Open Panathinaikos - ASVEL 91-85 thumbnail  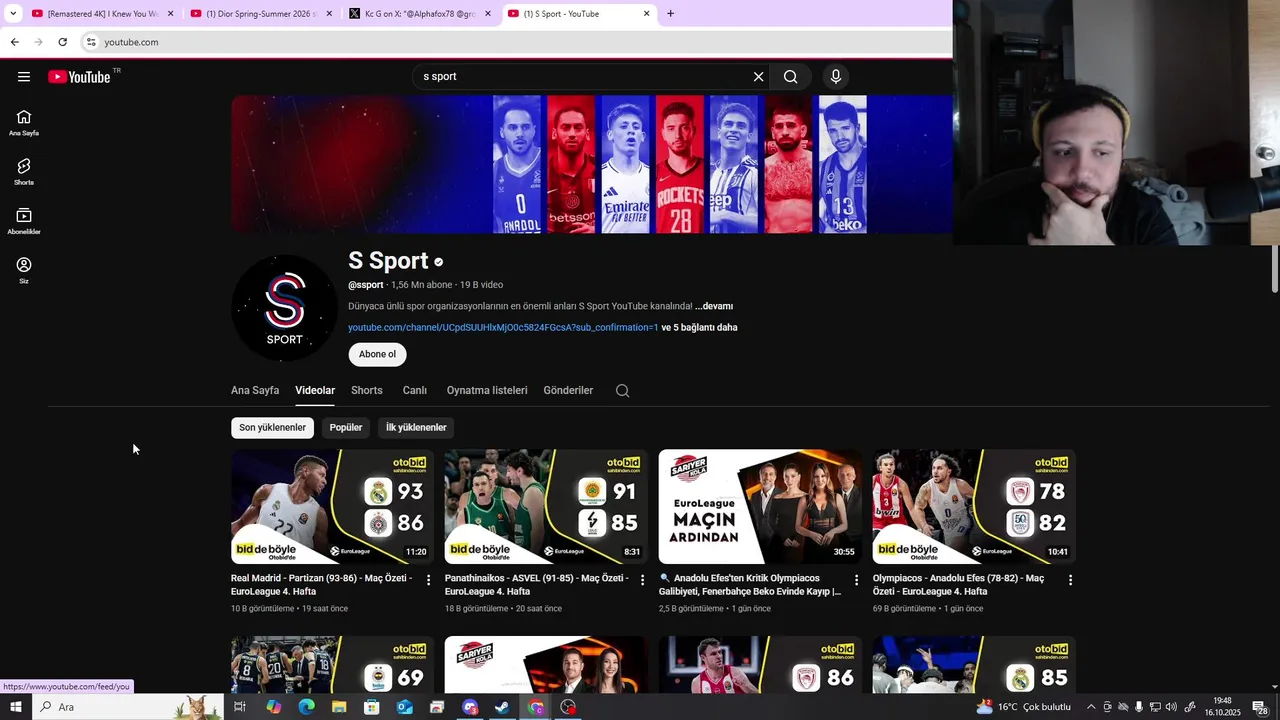[x=546, y=506]
